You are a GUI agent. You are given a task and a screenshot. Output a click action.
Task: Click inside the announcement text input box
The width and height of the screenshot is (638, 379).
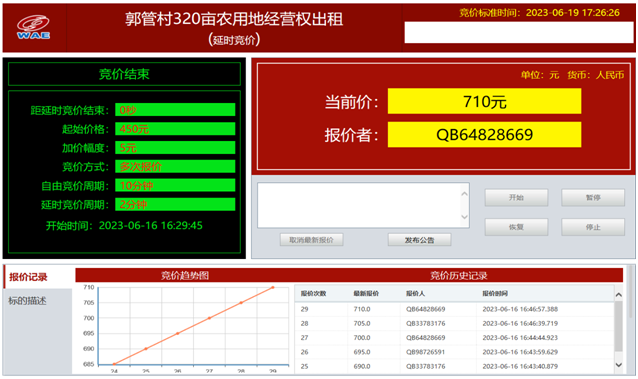[358, 205]
